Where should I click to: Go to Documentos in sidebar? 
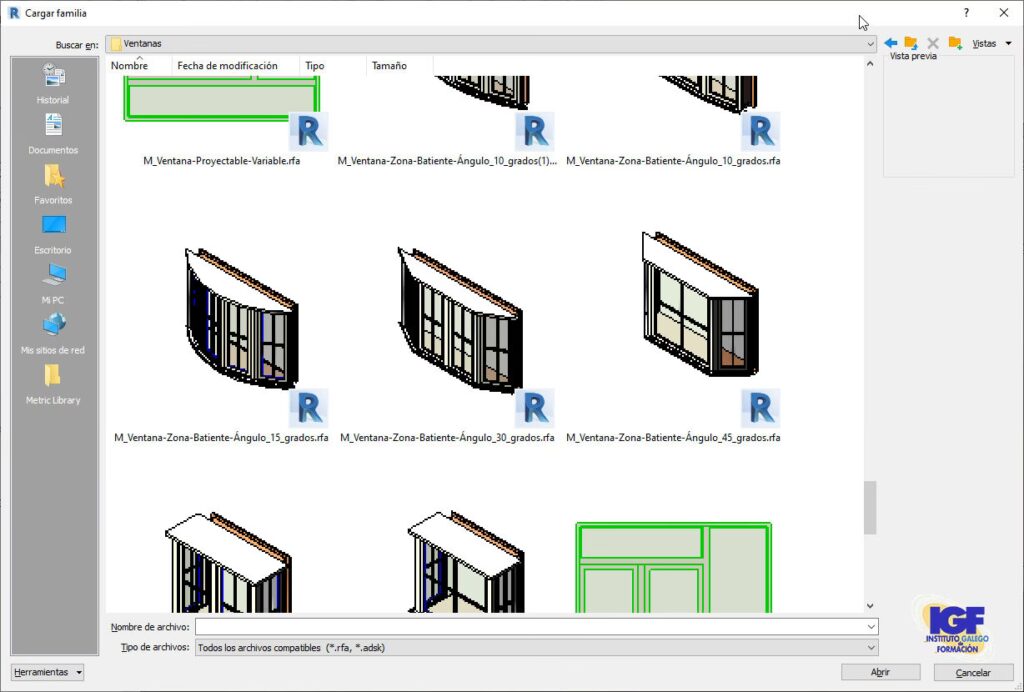(53, 133)
